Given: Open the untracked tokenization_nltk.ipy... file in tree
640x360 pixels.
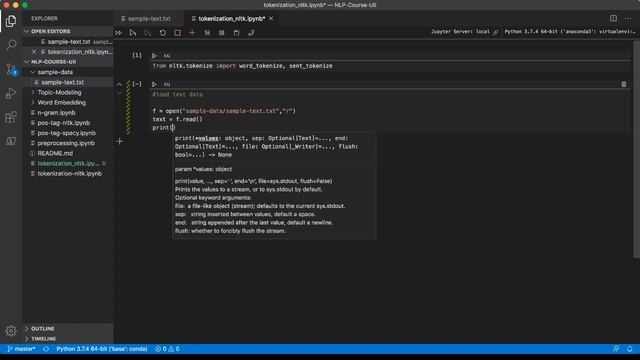Looking at the screenshot, I should click(x=68, y=164).
